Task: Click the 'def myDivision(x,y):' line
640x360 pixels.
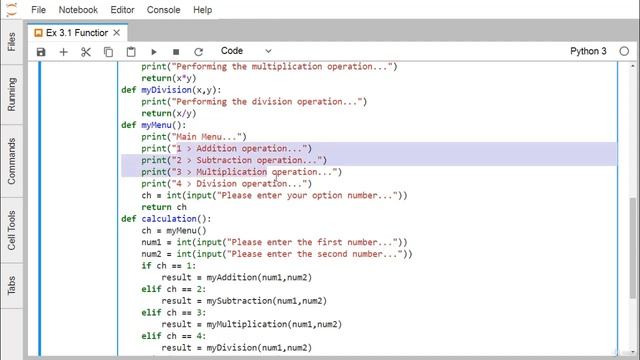Action: pos(171,90)
